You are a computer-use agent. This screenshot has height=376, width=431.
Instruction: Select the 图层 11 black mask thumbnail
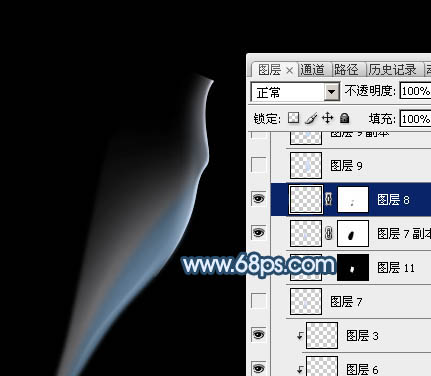coord(353,267)
